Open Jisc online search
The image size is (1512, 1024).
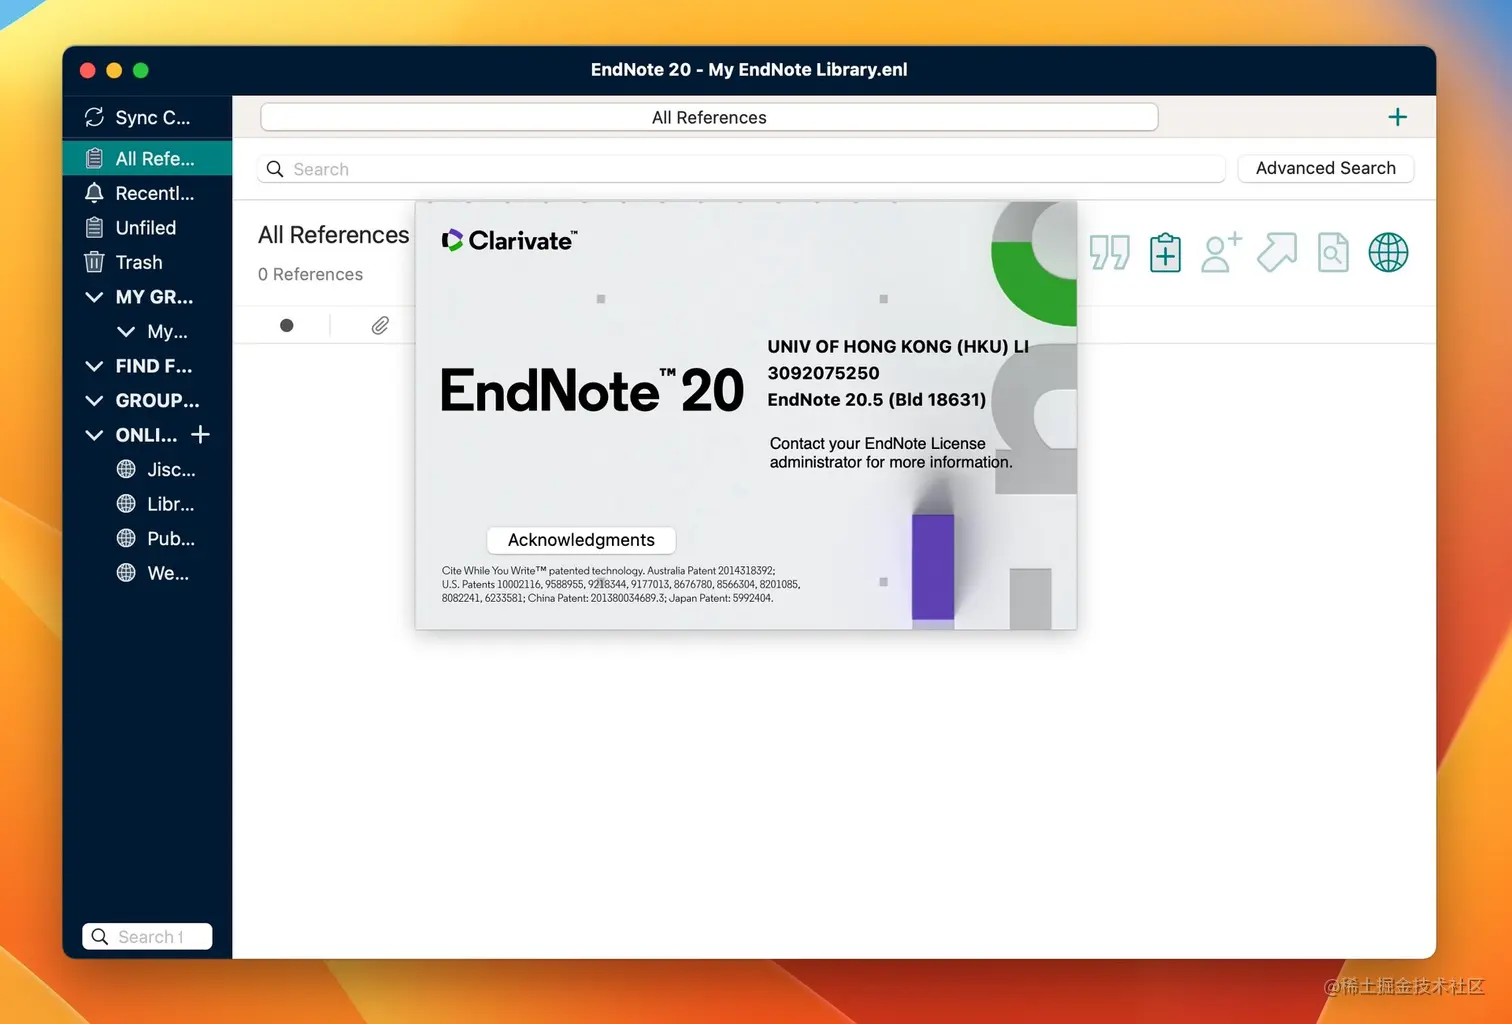156,469
